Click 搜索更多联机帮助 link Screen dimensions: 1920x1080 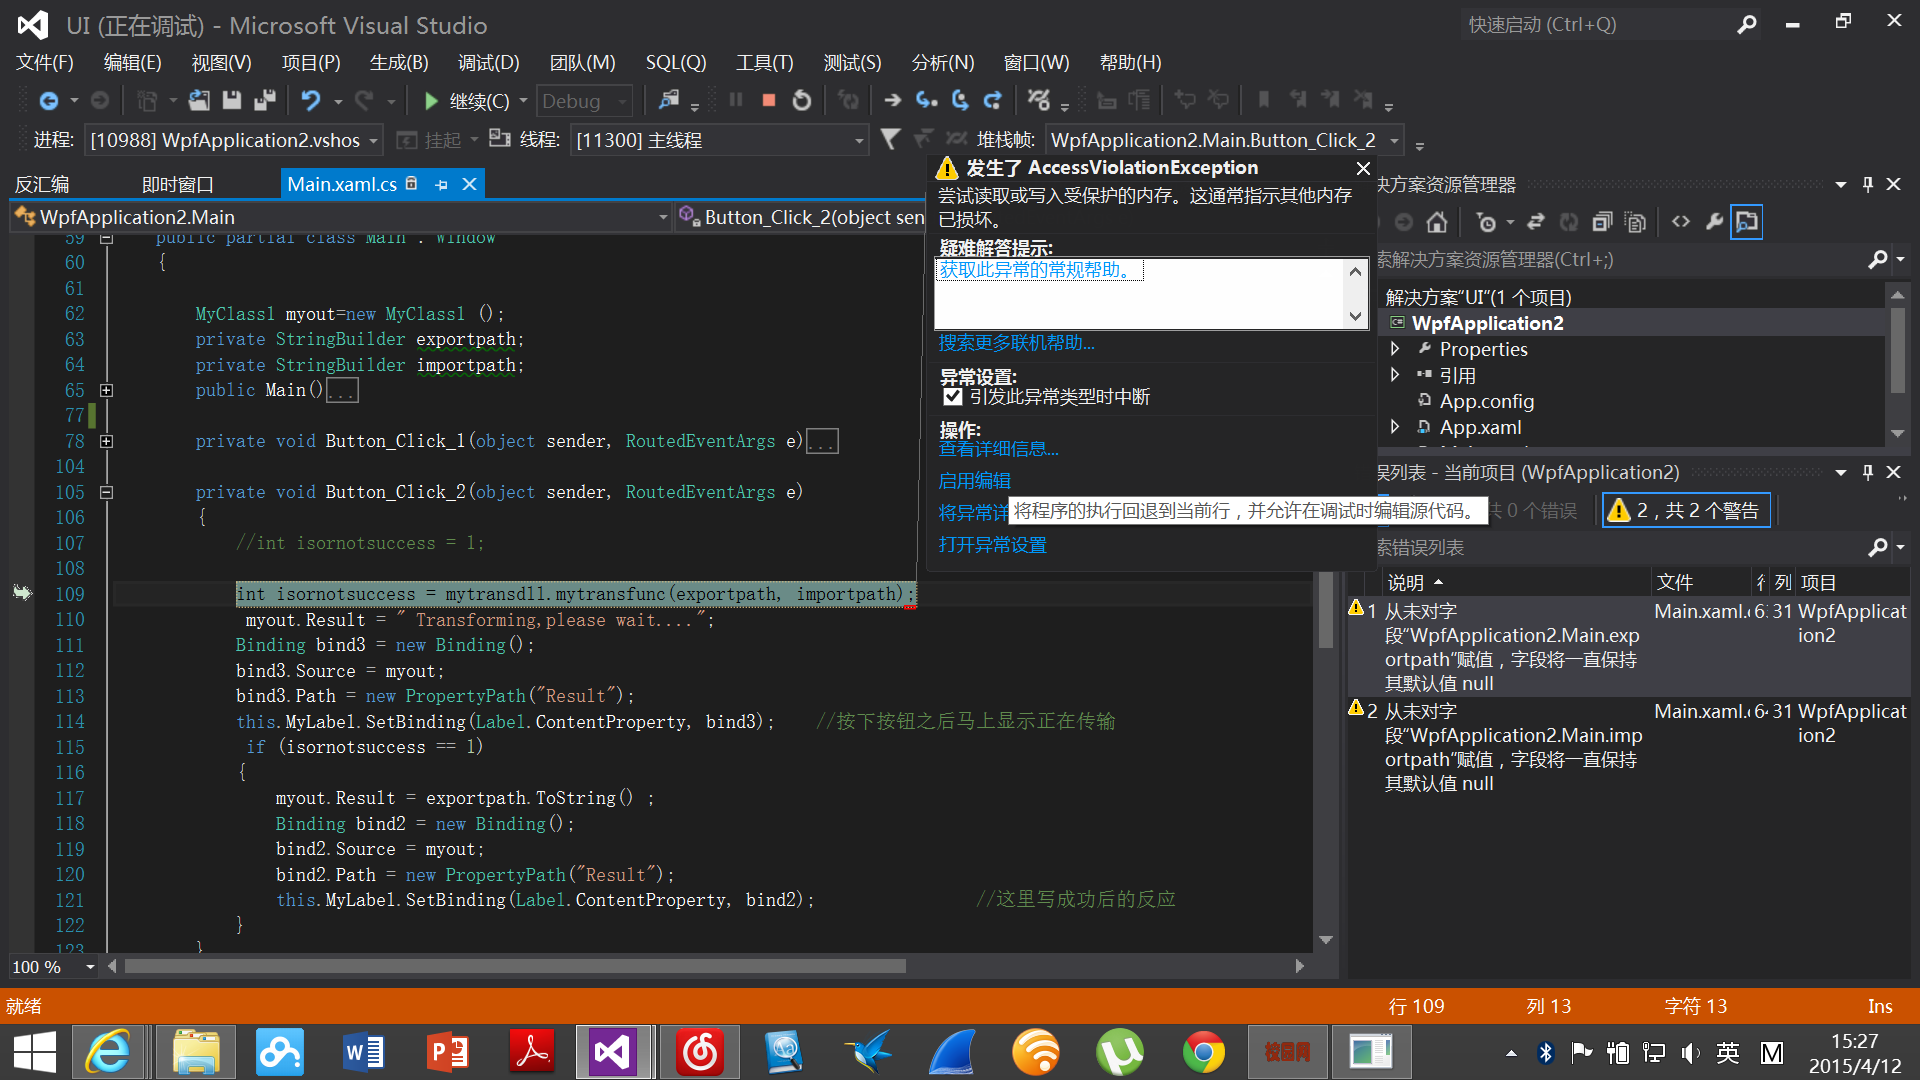pos(1016,343)
